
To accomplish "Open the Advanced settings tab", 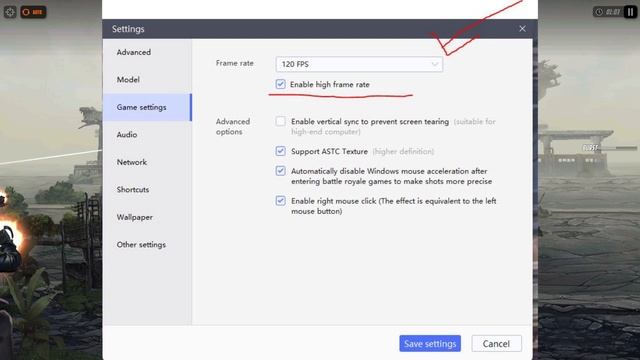I will click(x=147, y=52).
